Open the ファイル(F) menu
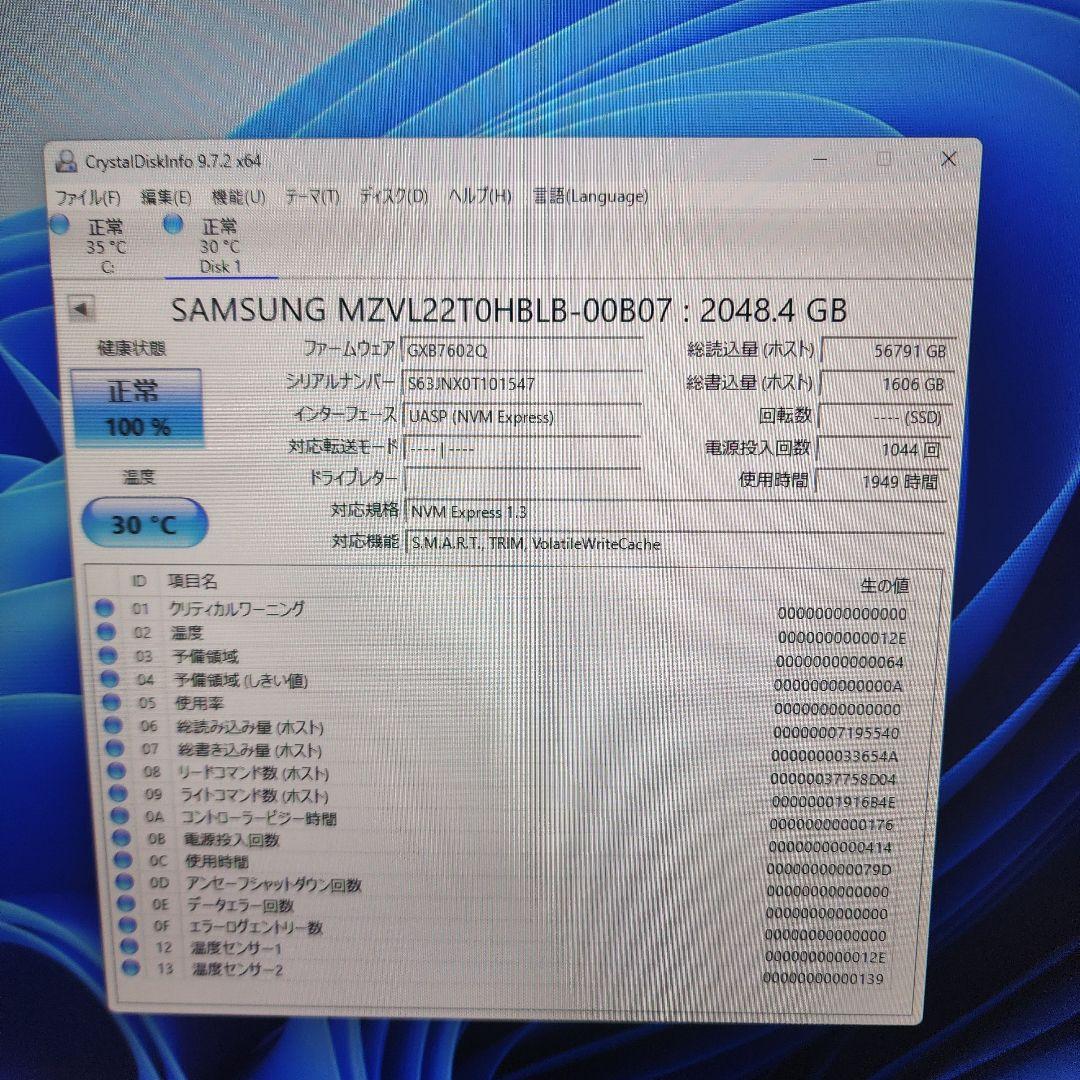Viewport: 1080px width, 1080px height. (88, 197)
